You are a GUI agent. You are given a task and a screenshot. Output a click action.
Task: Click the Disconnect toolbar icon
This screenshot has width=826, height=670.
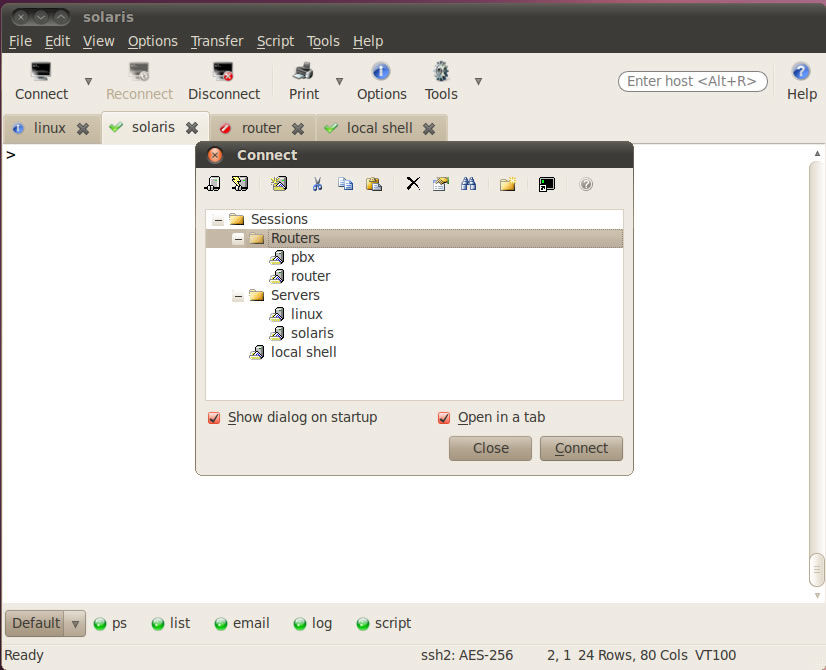point(223,71)
